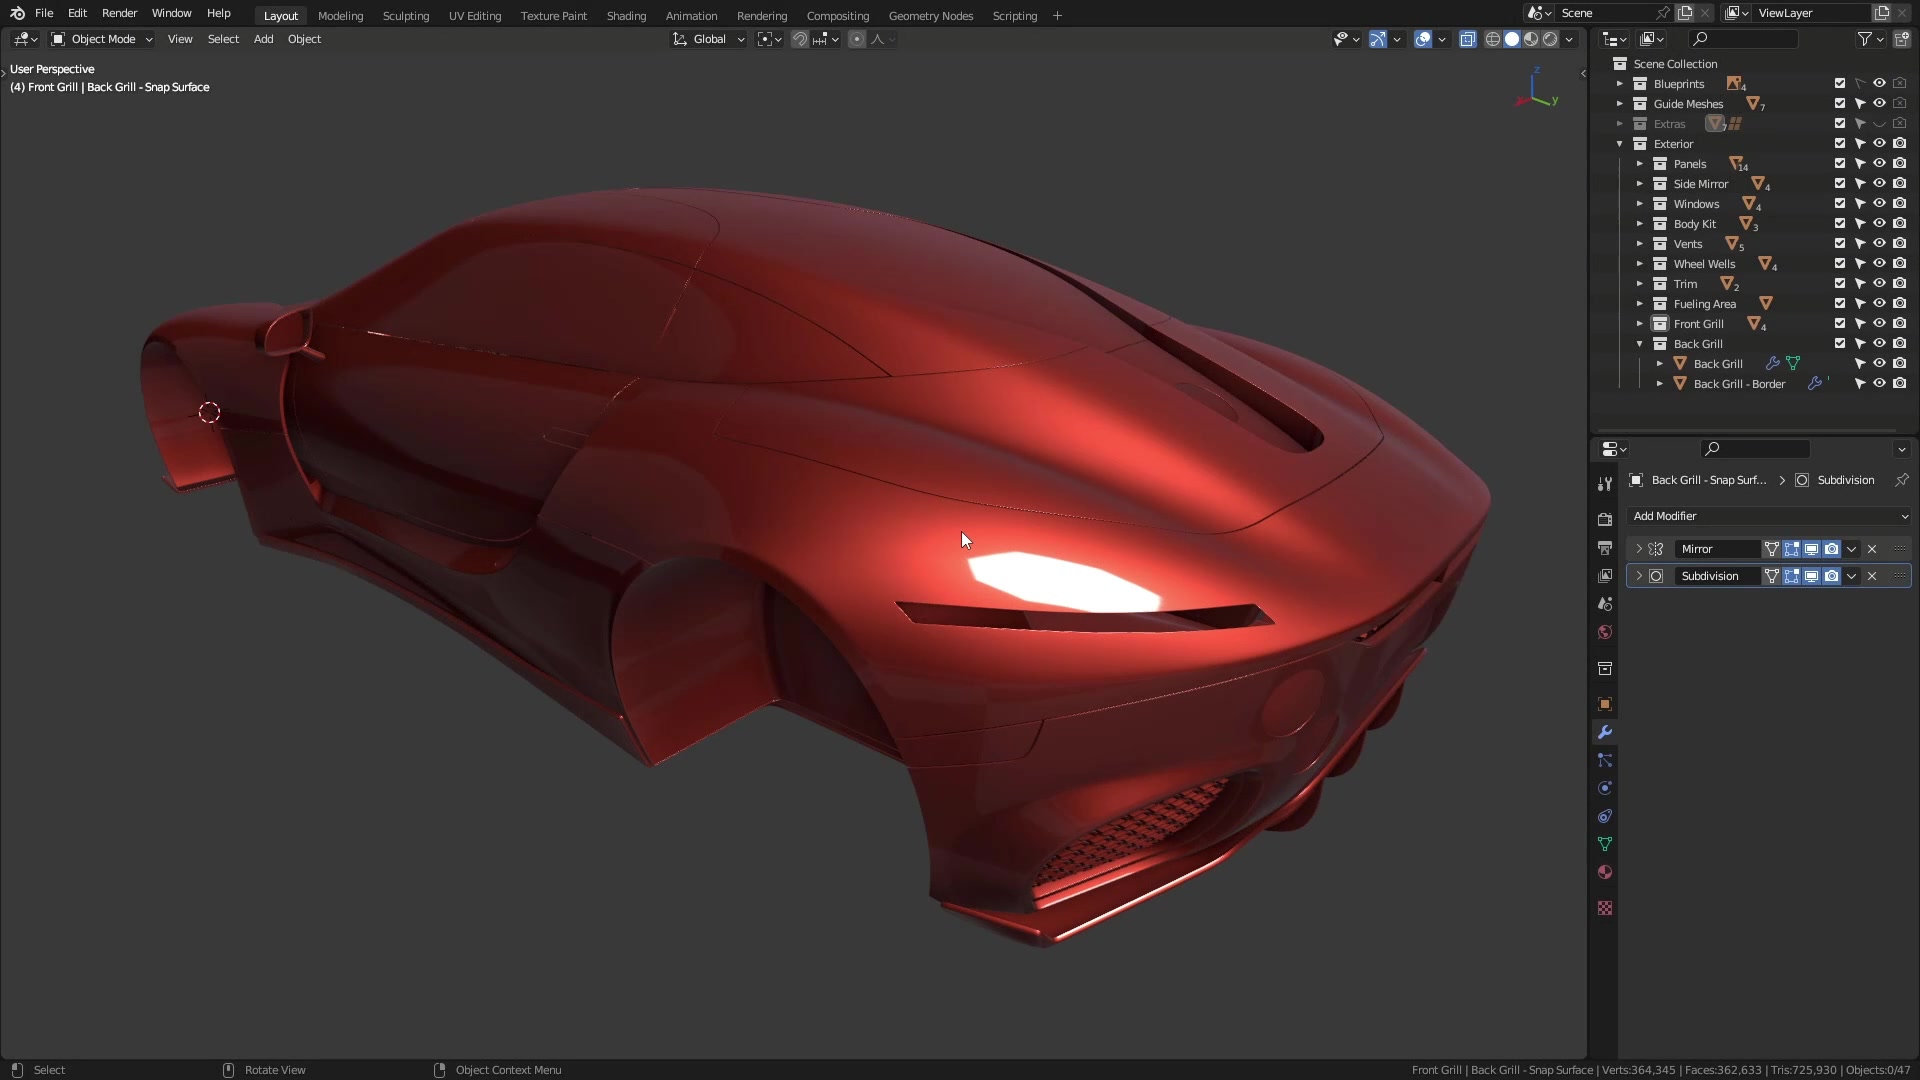
Task: Open the View Layer properties tab
Action: pos(1605,576)
